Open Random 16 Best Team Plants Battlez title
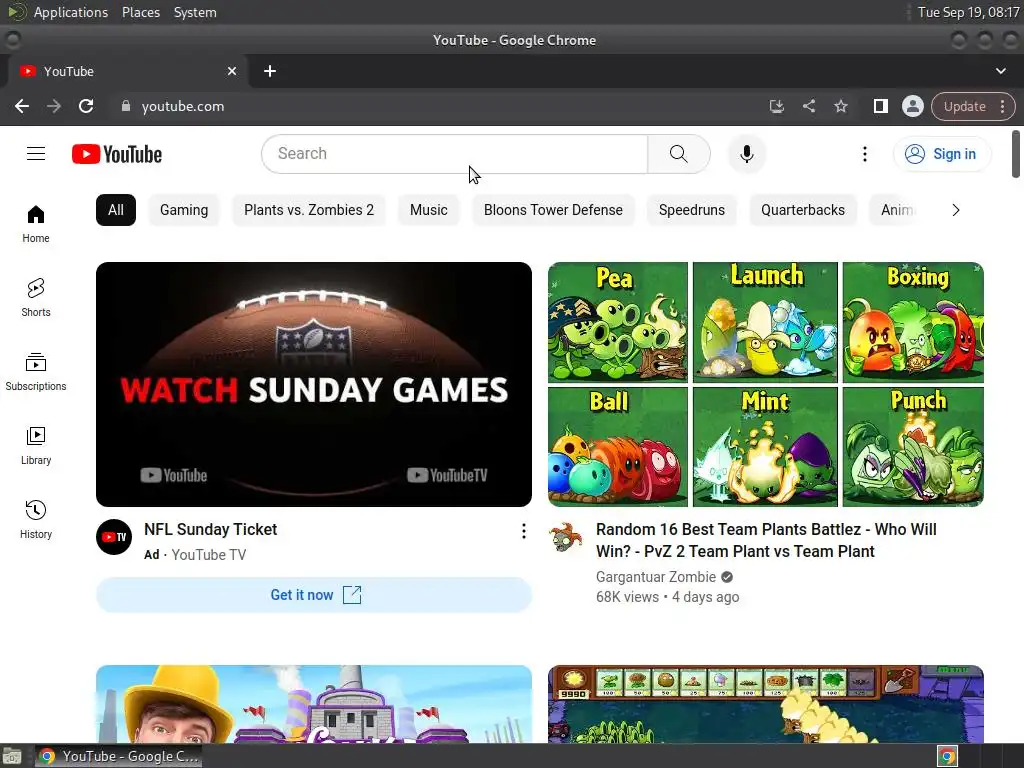1024x768 pixels. (766, 541)
